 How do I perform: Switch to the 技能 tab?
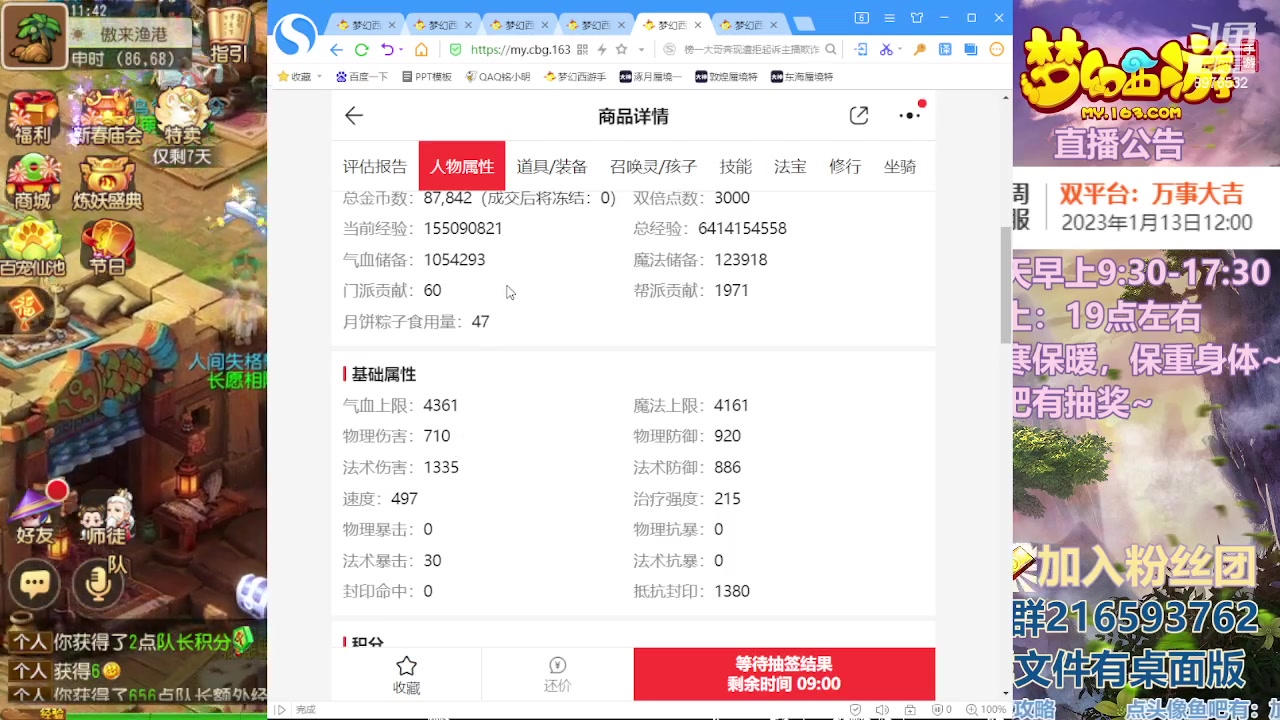(x=736, y=167)
